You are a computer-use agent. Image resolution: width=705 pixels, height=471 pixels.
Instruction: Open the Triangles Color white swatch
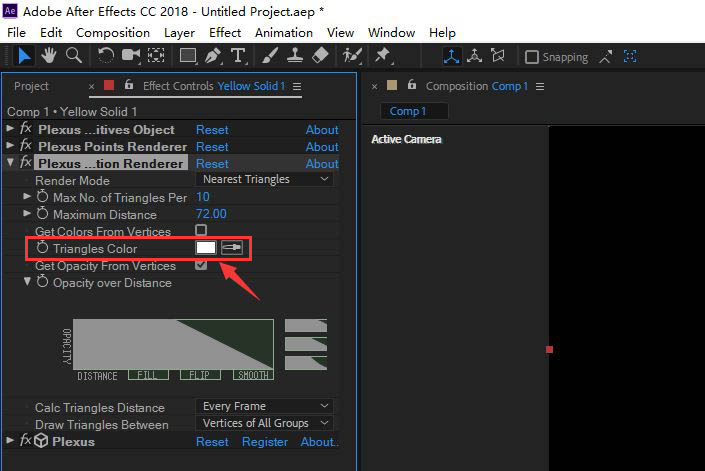[x=206, y=248]
